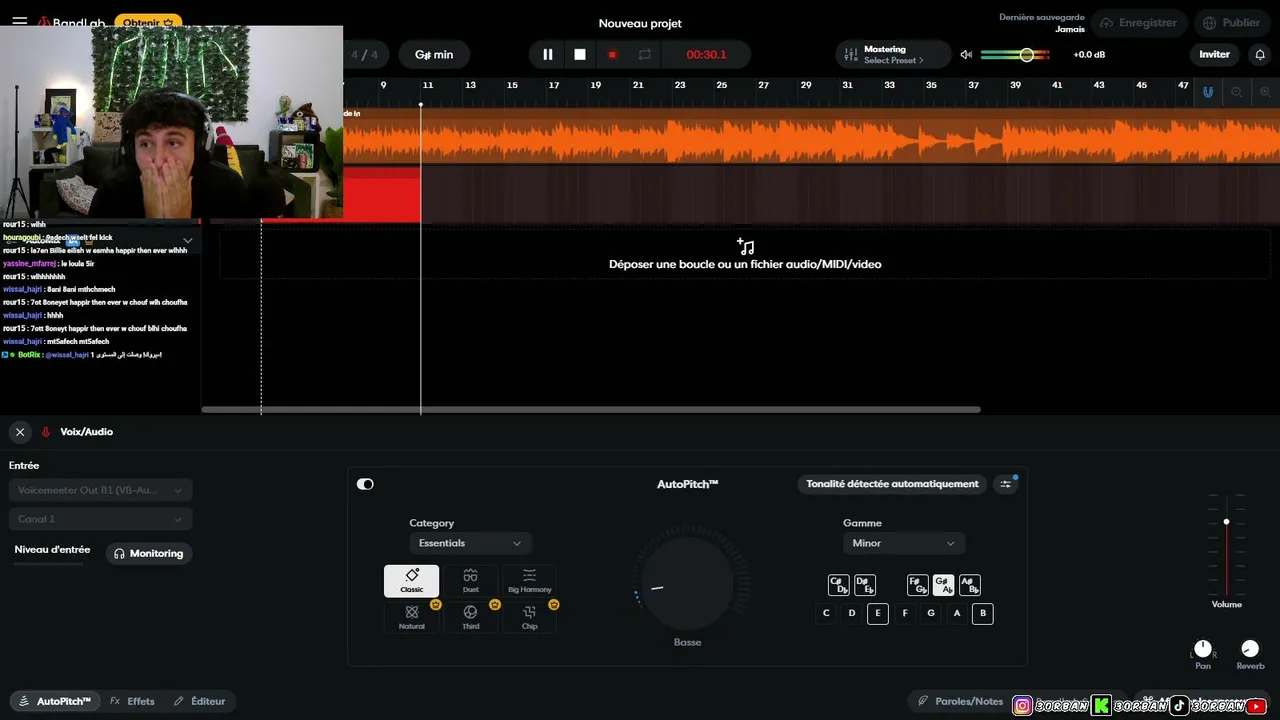Click the Enregistrer save button

[x=1139, y=23]
